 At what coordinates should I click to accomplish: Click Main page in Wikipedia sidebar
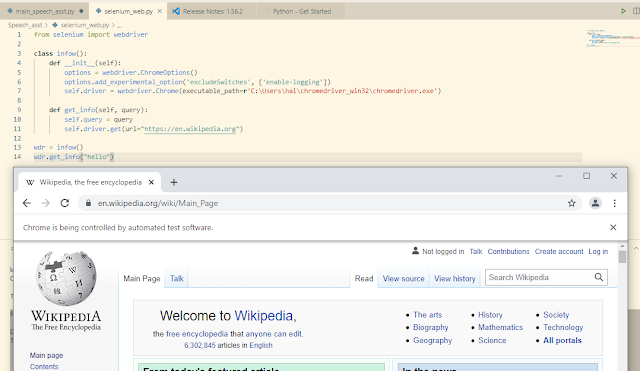pyautogui.click(x=46, y=355)
